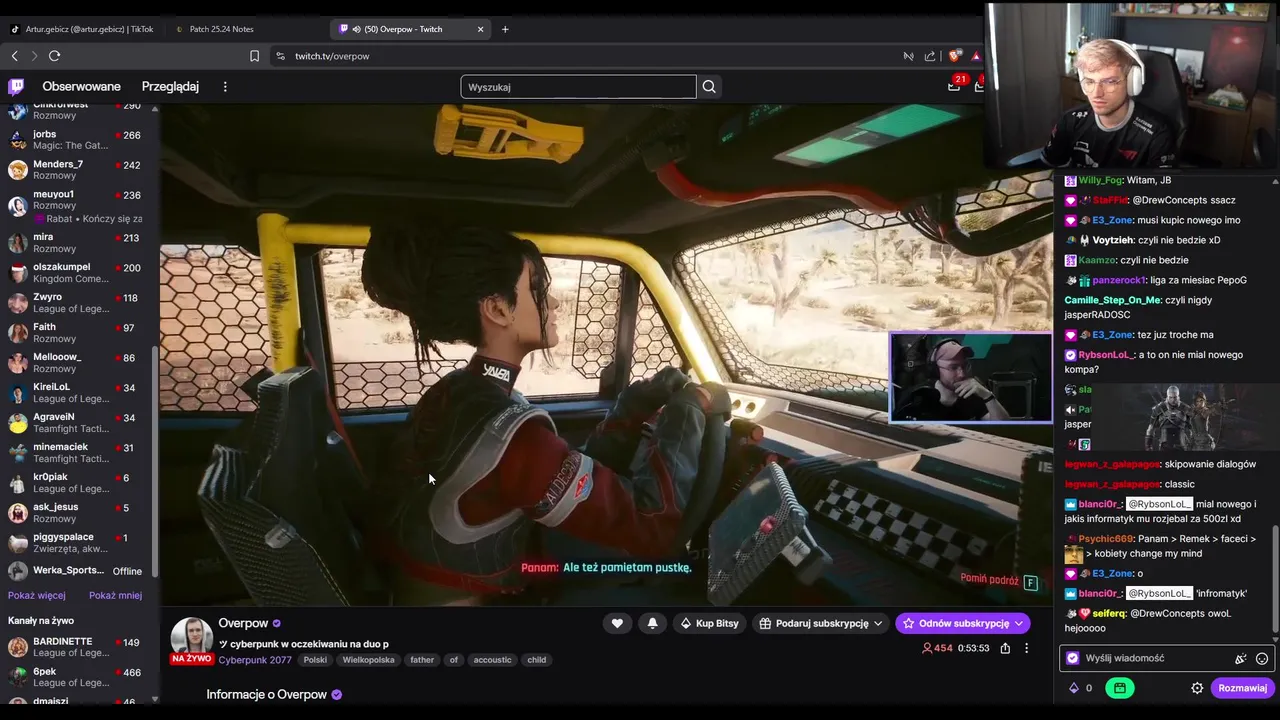Click the Kup Bitsy button
Image resolution: width=1280 pixels, height=720 pixels.
(710, 623)
